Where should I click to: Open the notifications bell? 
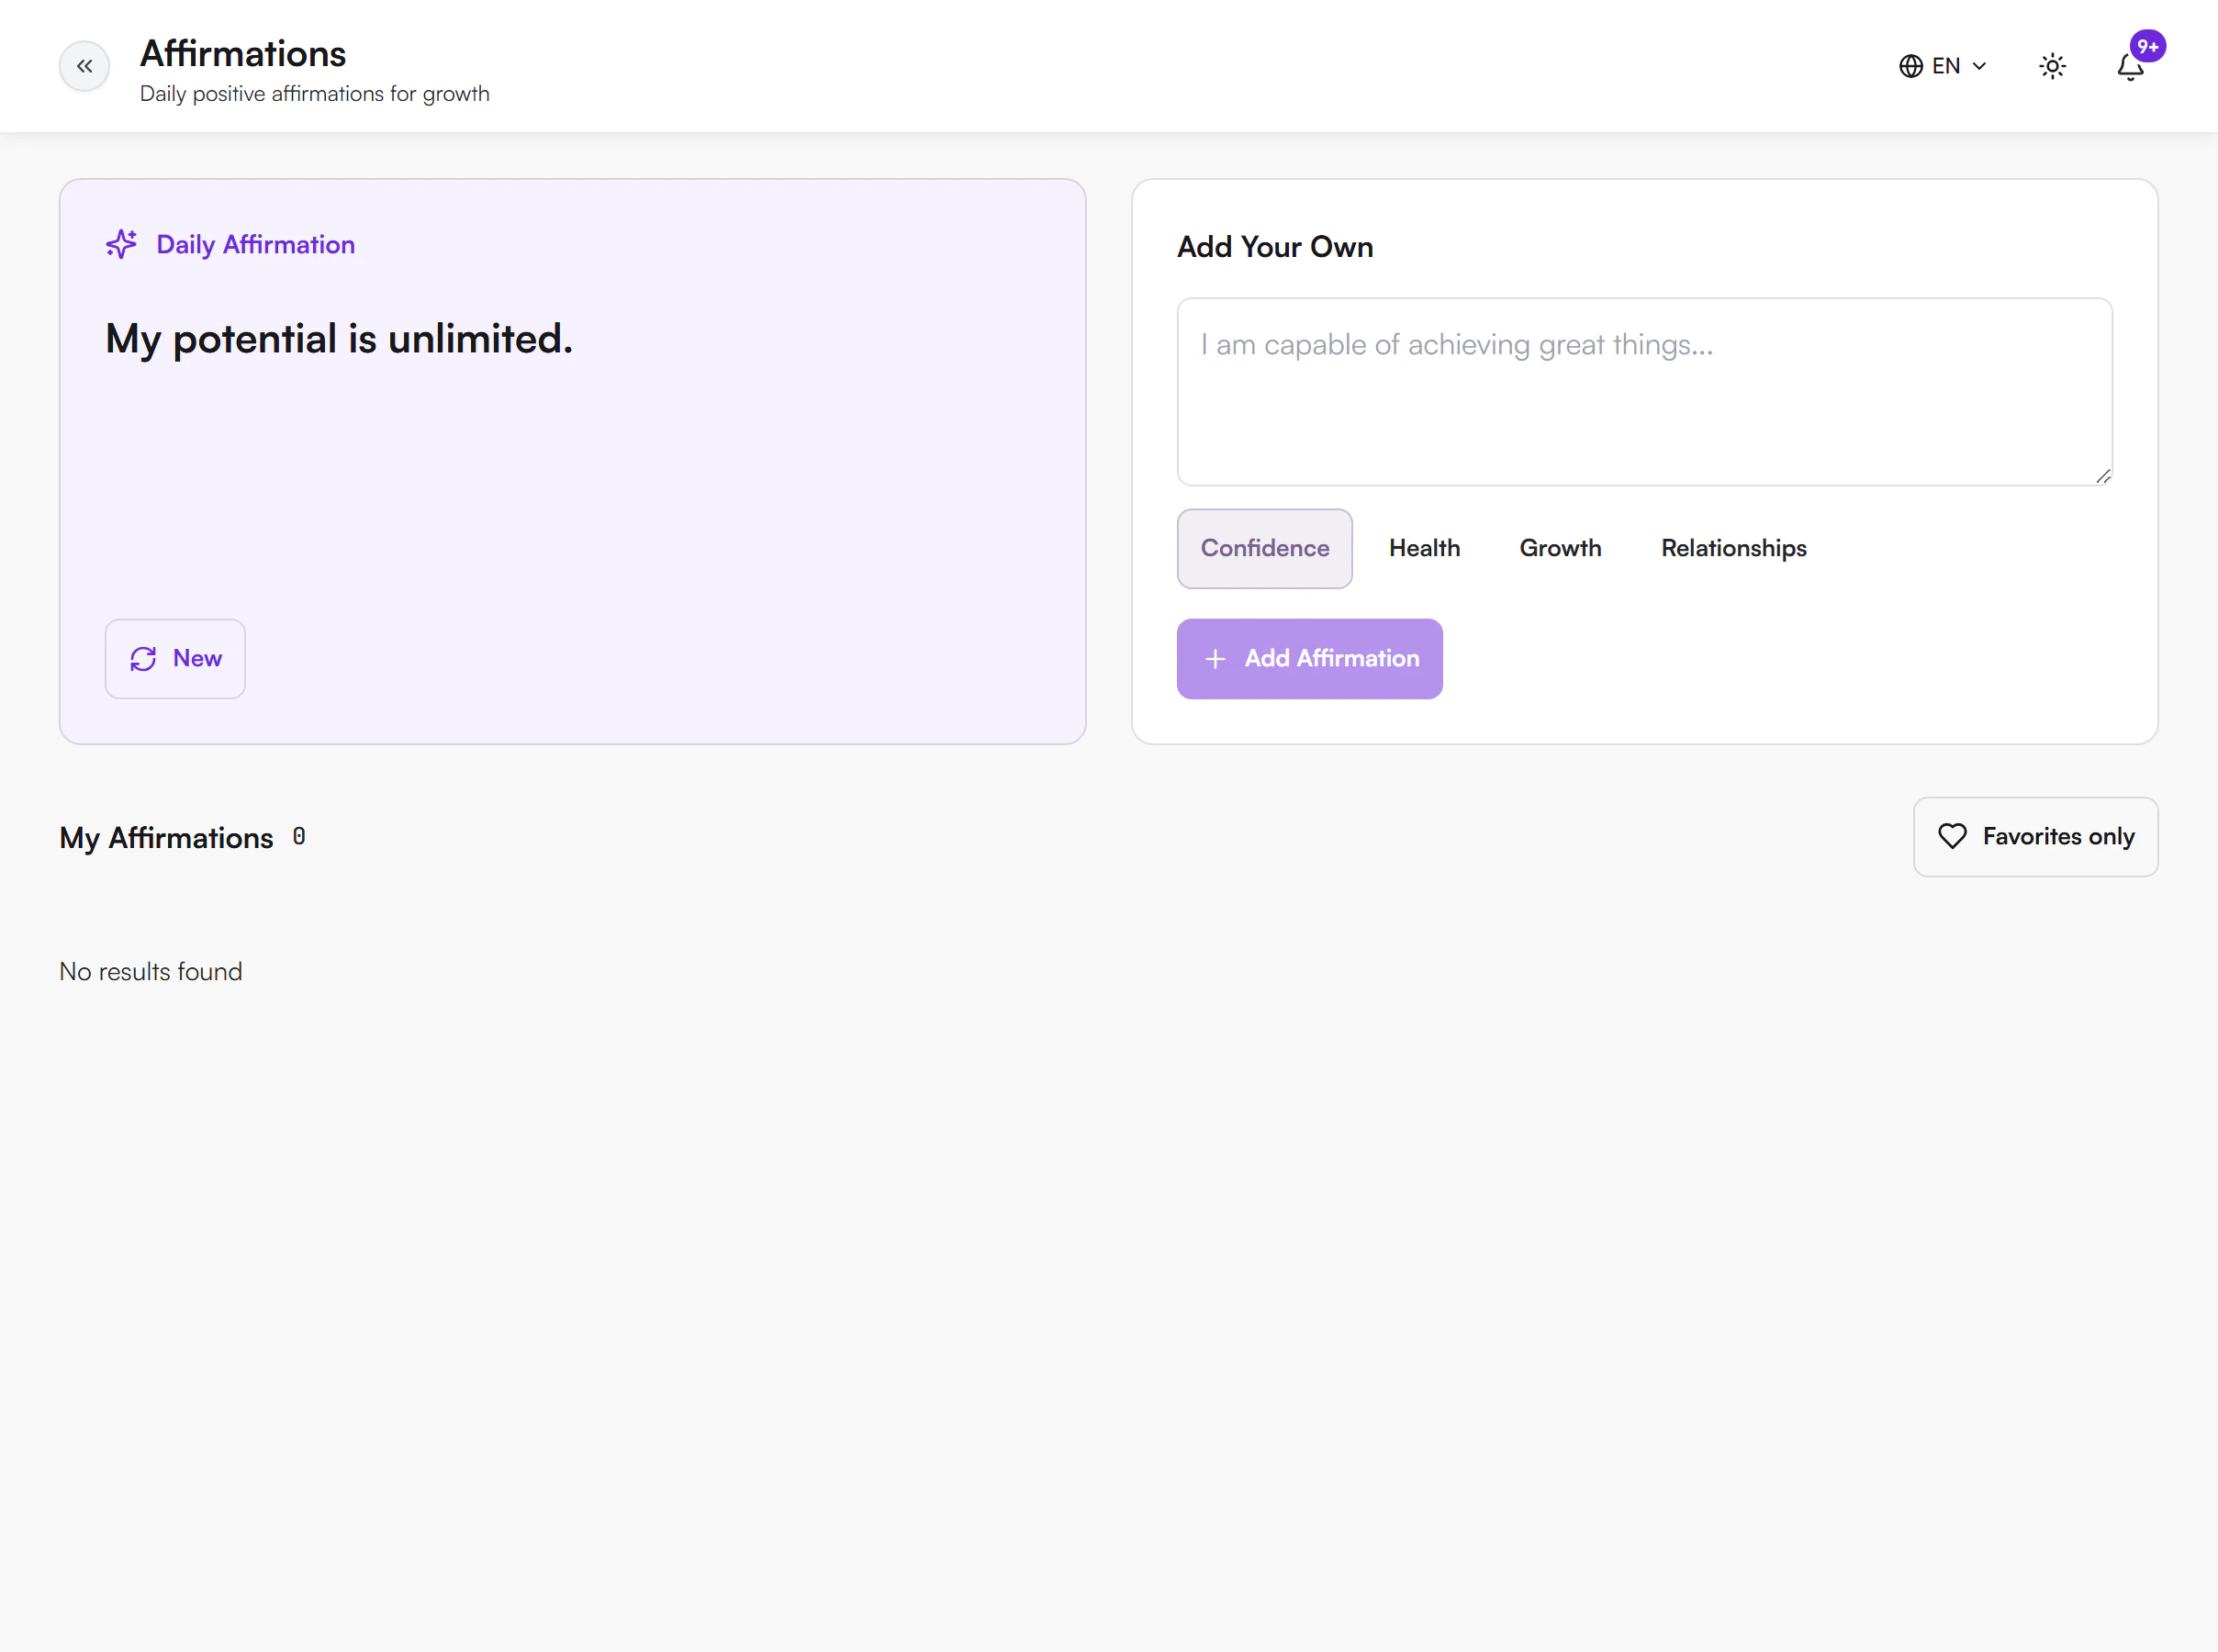[x=2130, y=66]
